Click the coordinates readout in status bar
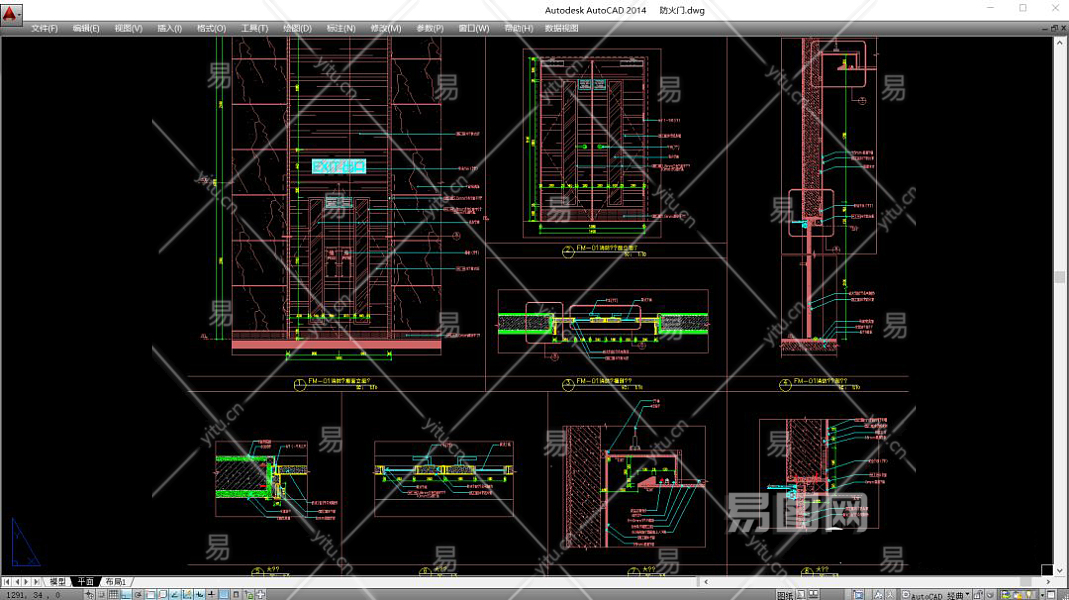 [x=32, y=595]
